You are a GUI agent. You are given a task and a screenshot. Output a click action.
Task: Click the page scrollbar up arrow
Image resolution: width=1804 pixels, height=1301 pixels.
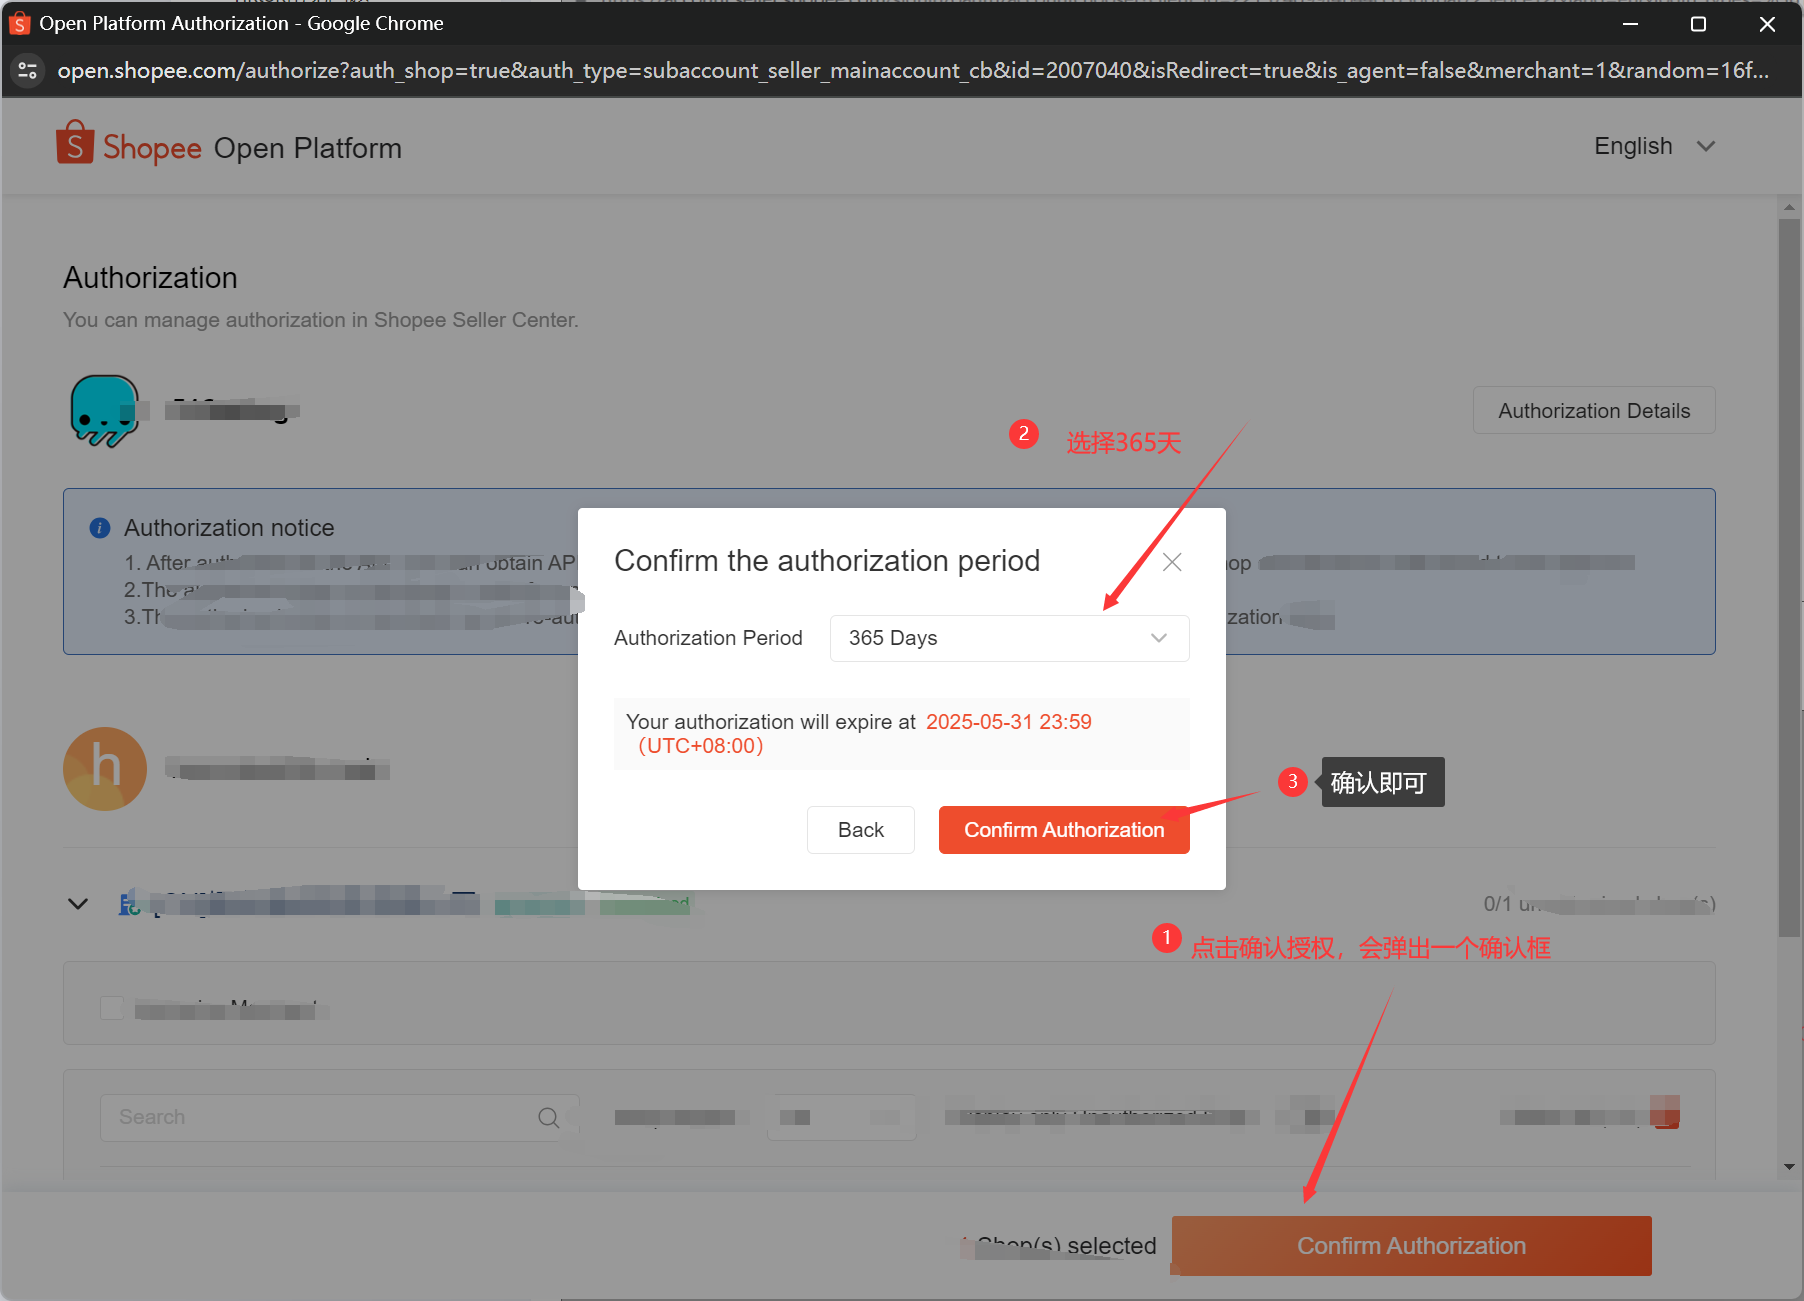pyautogui.click(x=1789, y=207)
